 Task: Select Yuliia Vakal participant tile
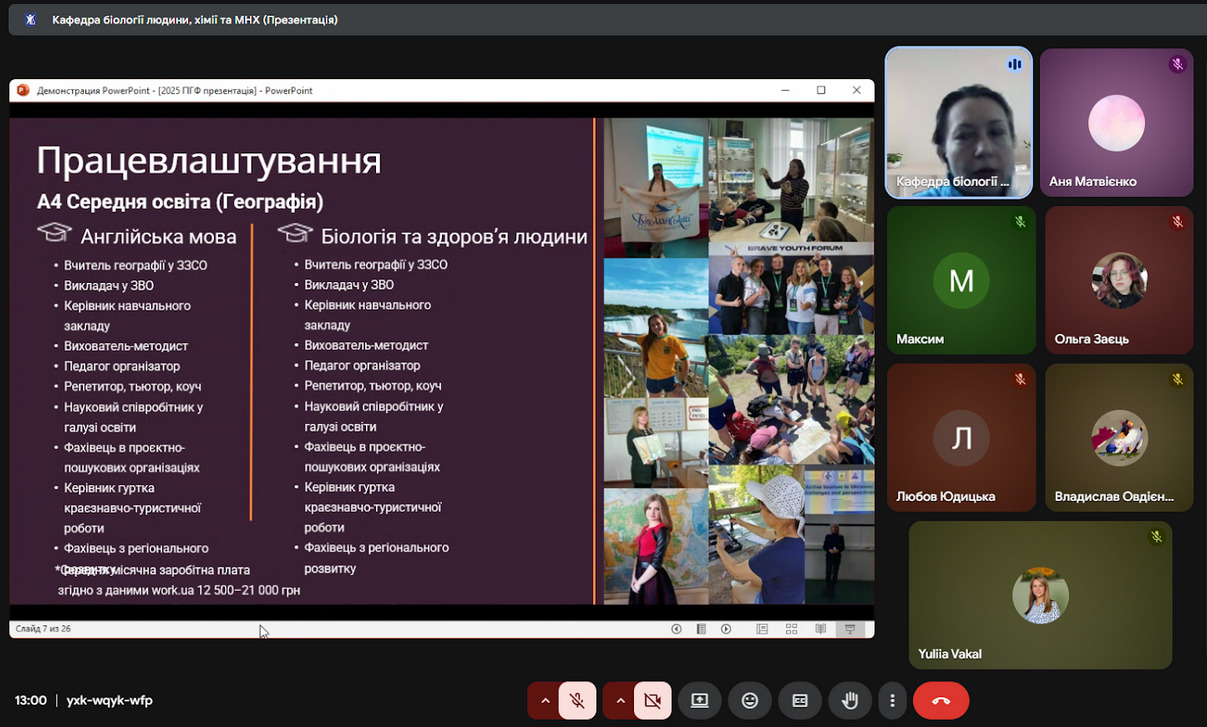point(1040,595)
